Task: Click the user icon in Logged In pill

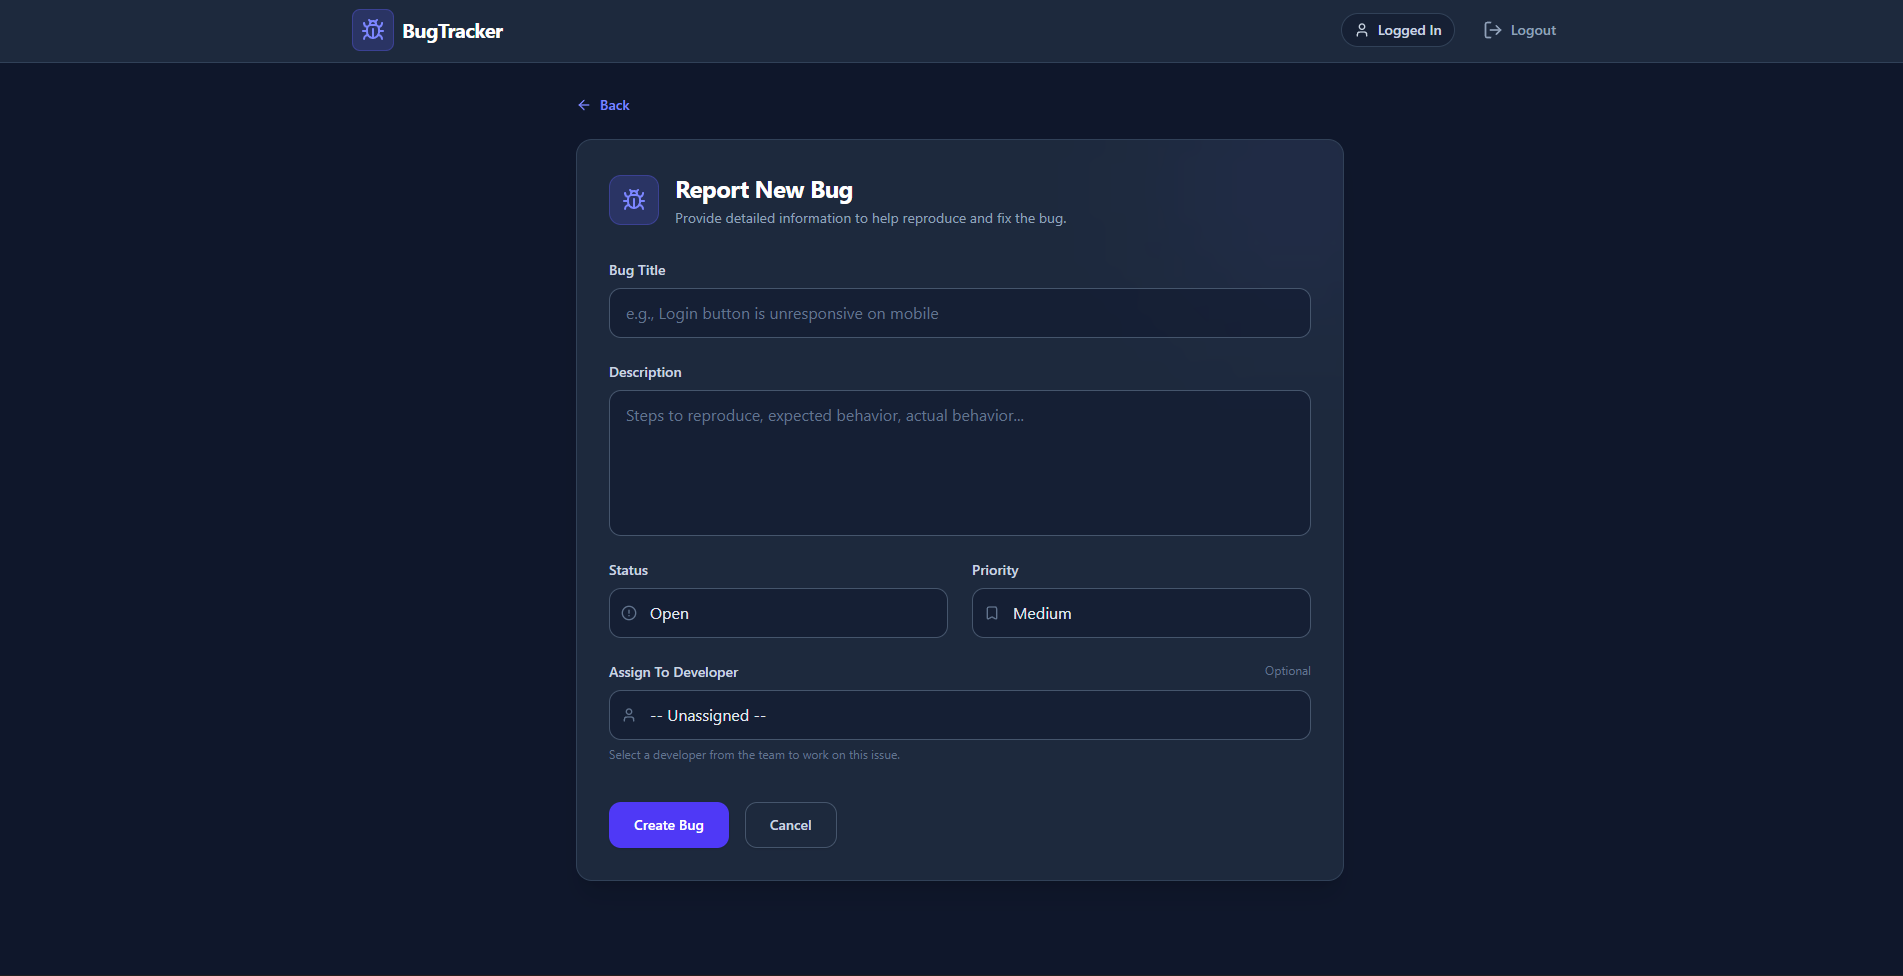Action: 1361,30
